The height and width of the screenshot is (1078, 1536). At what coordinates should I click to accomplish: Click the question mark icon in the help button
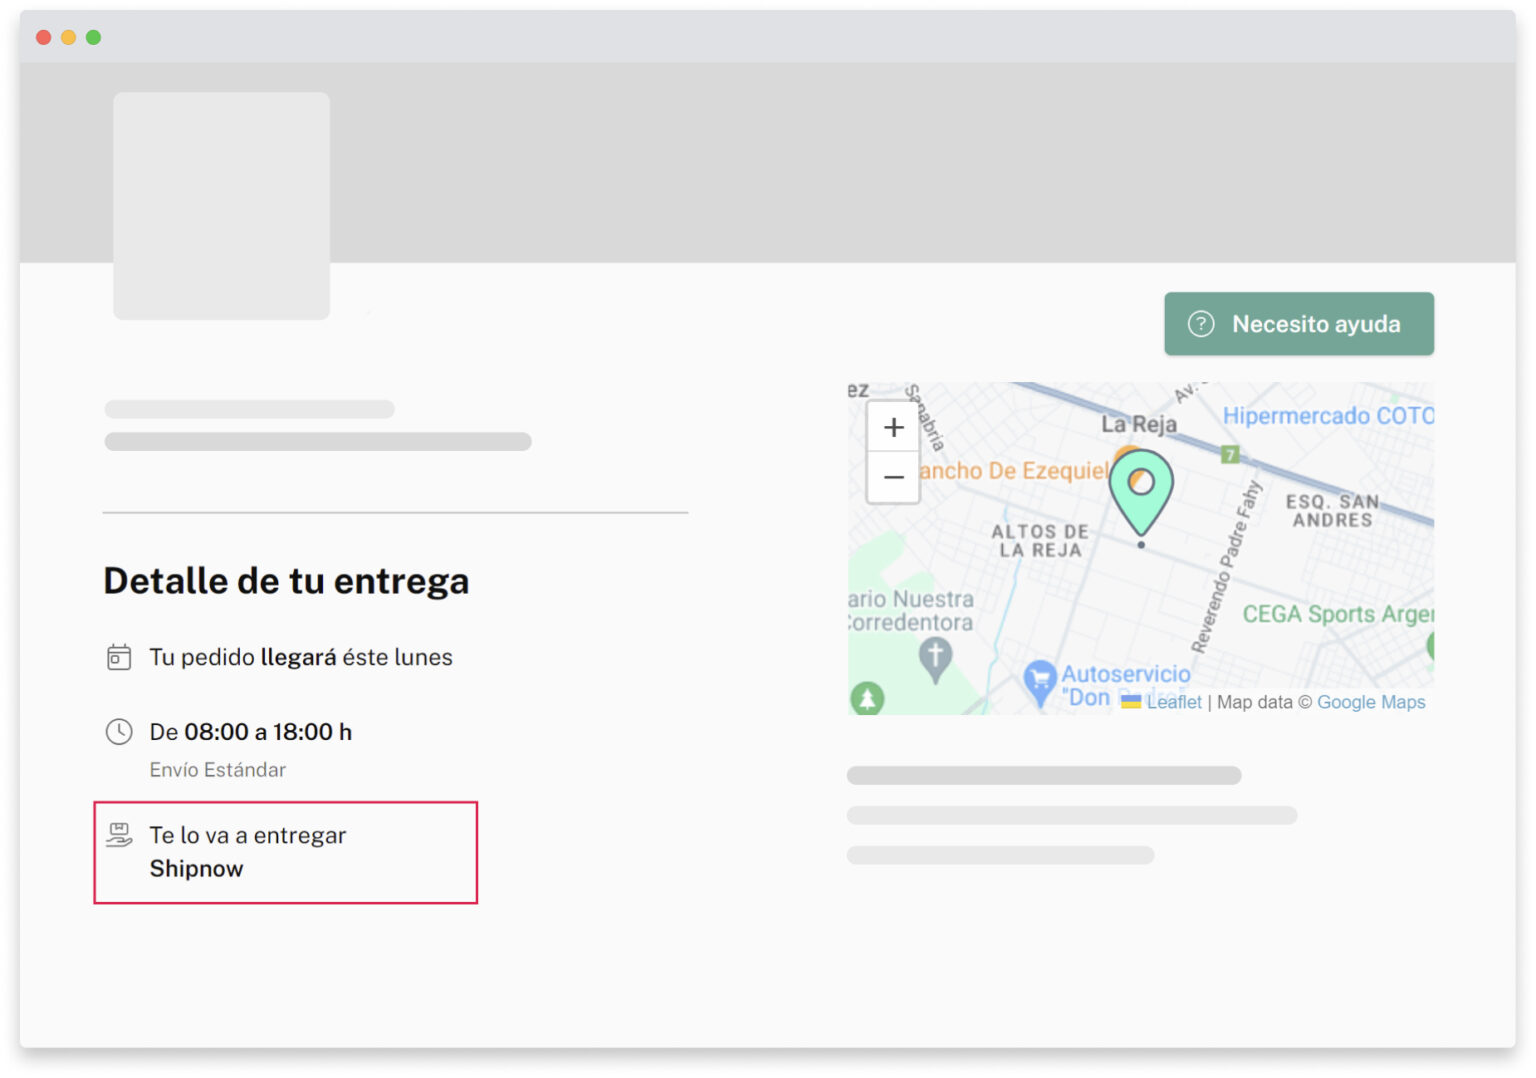tap(1201, 323)
